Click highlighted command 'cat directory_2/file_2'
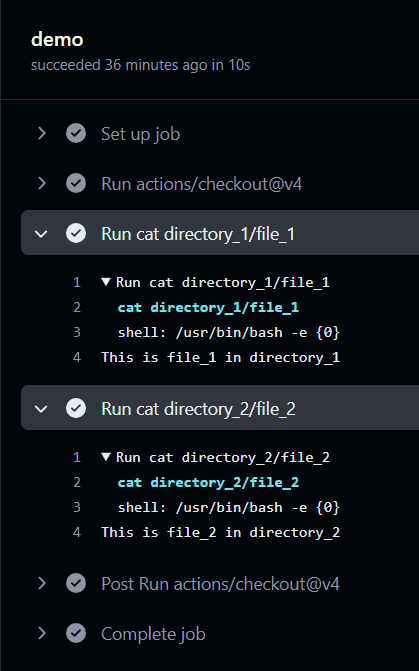The image size is (419, 671). 208,483
